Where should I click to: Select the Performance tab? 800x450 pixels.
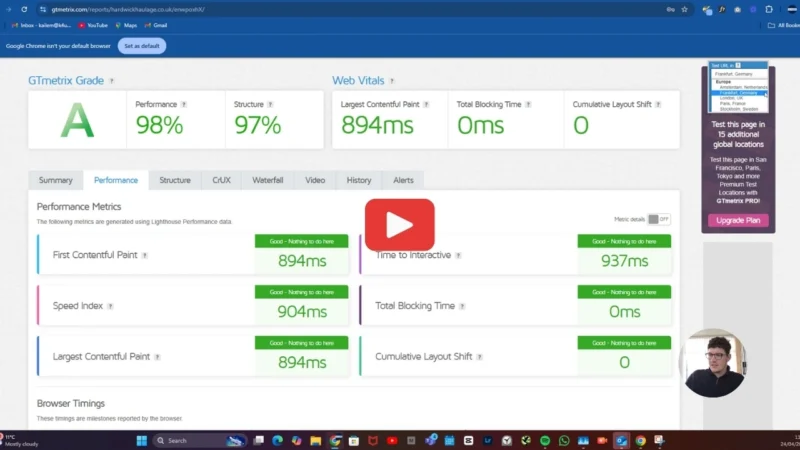coord(116,180)
